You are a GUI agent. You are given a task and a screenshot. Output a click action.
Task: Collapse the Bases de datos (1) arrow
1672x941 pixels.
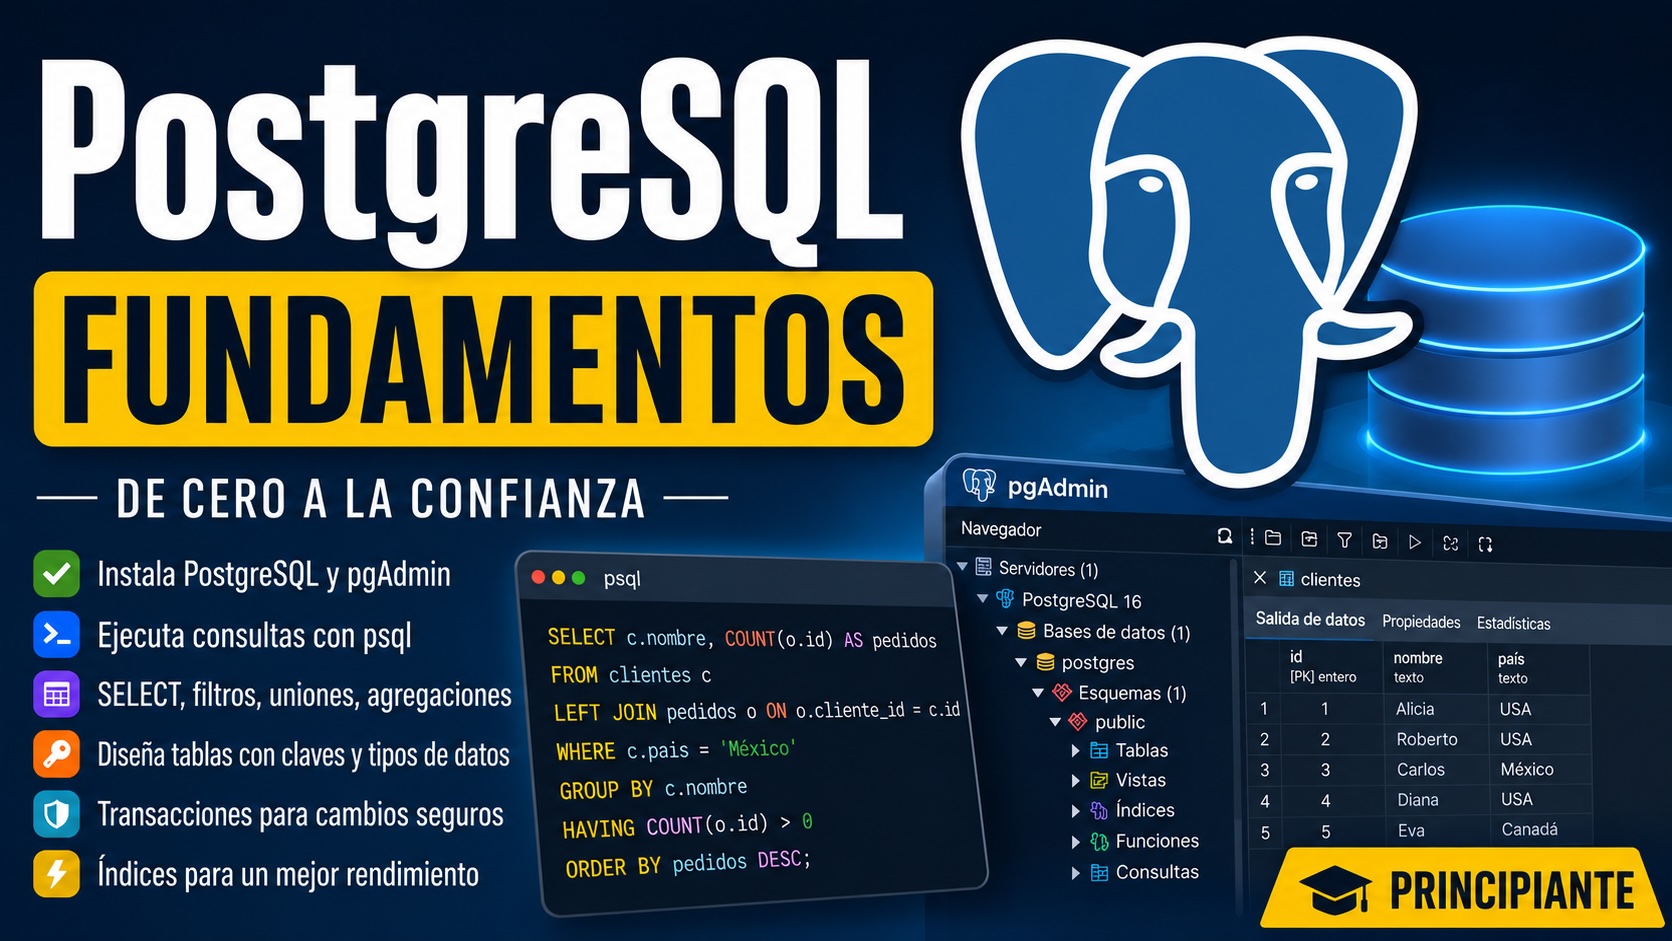point(1002,631)
